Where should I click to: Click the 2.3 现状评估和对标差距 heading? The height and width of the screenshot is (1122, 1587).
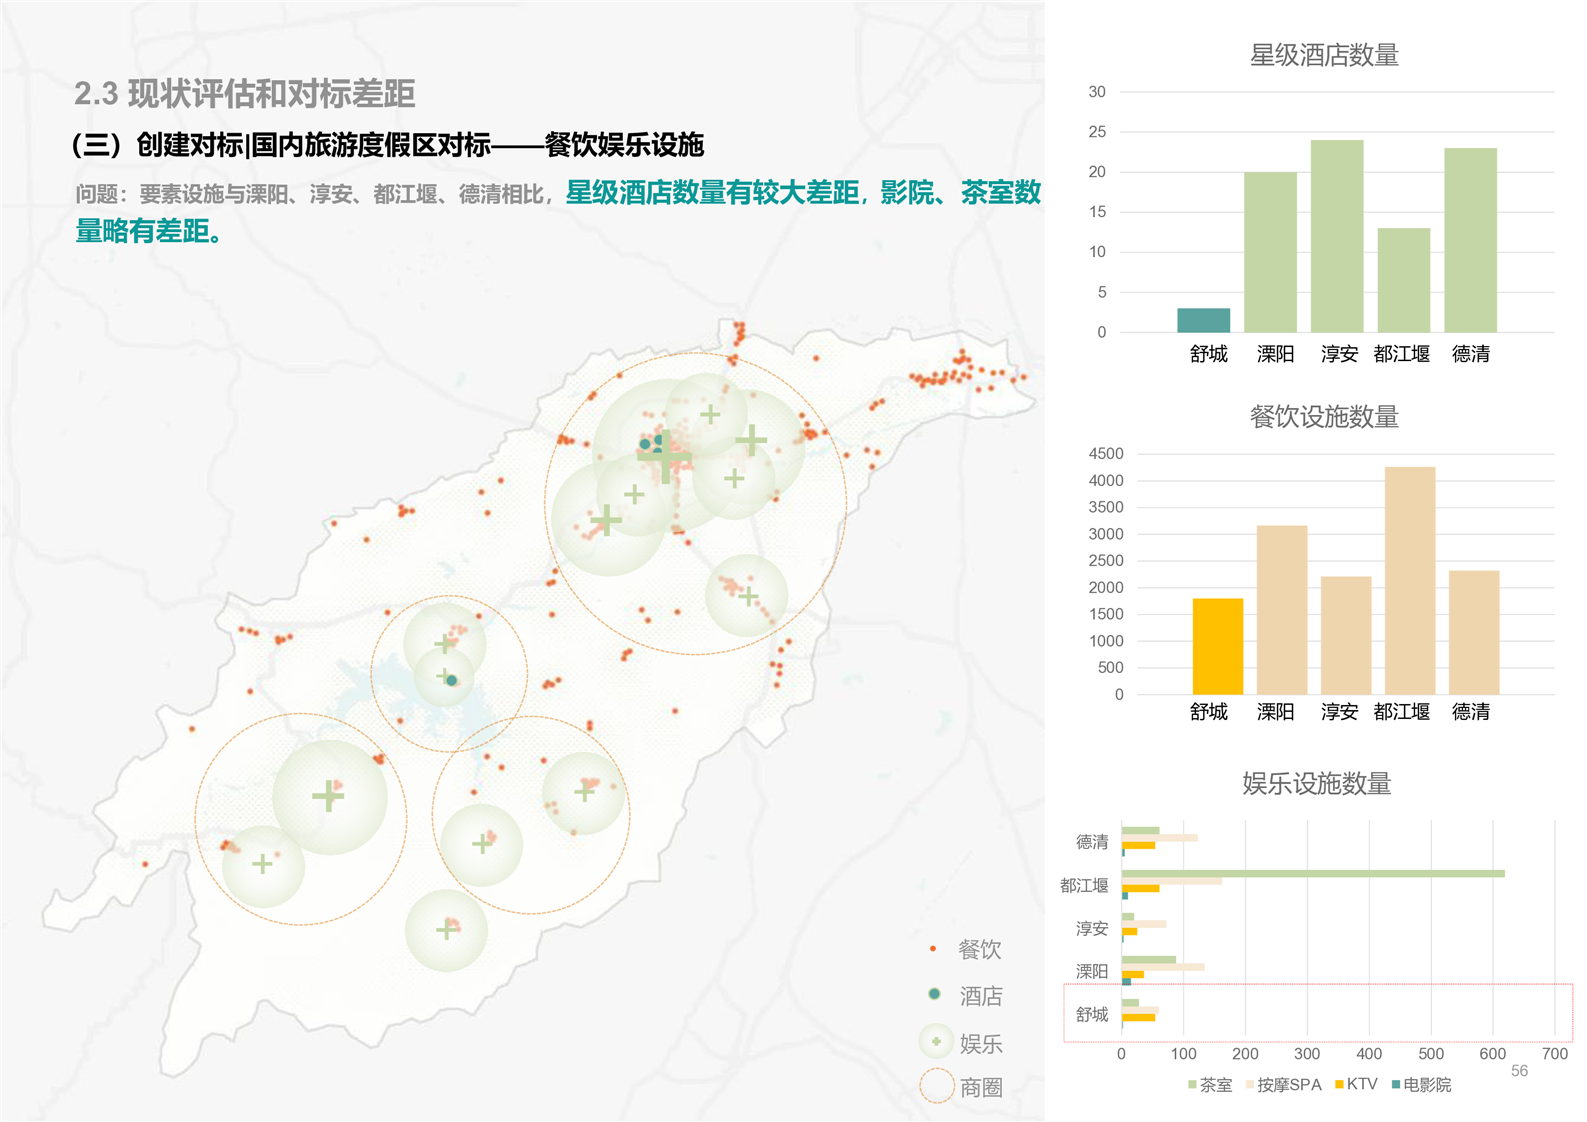(245, 94)
